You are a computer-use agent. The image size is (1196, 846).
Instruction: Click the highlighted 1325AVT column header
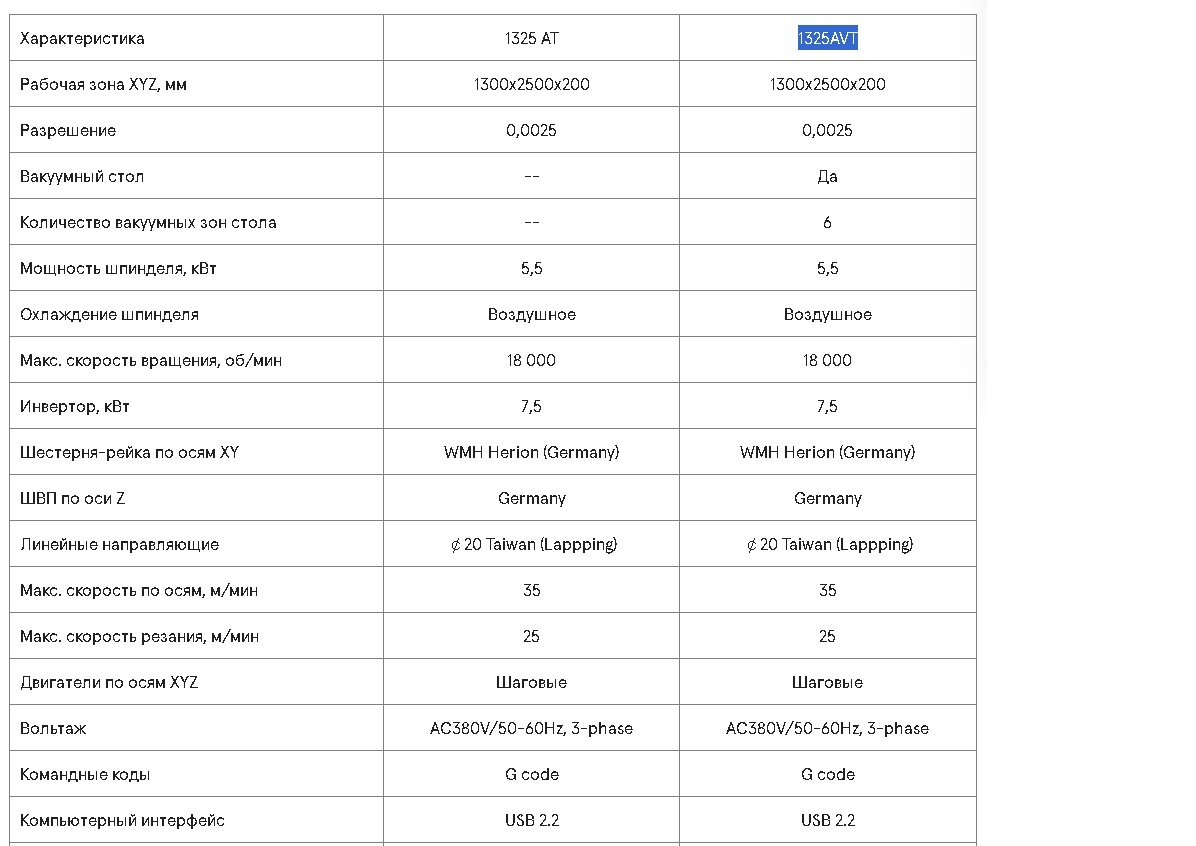(x=827, y=39)
